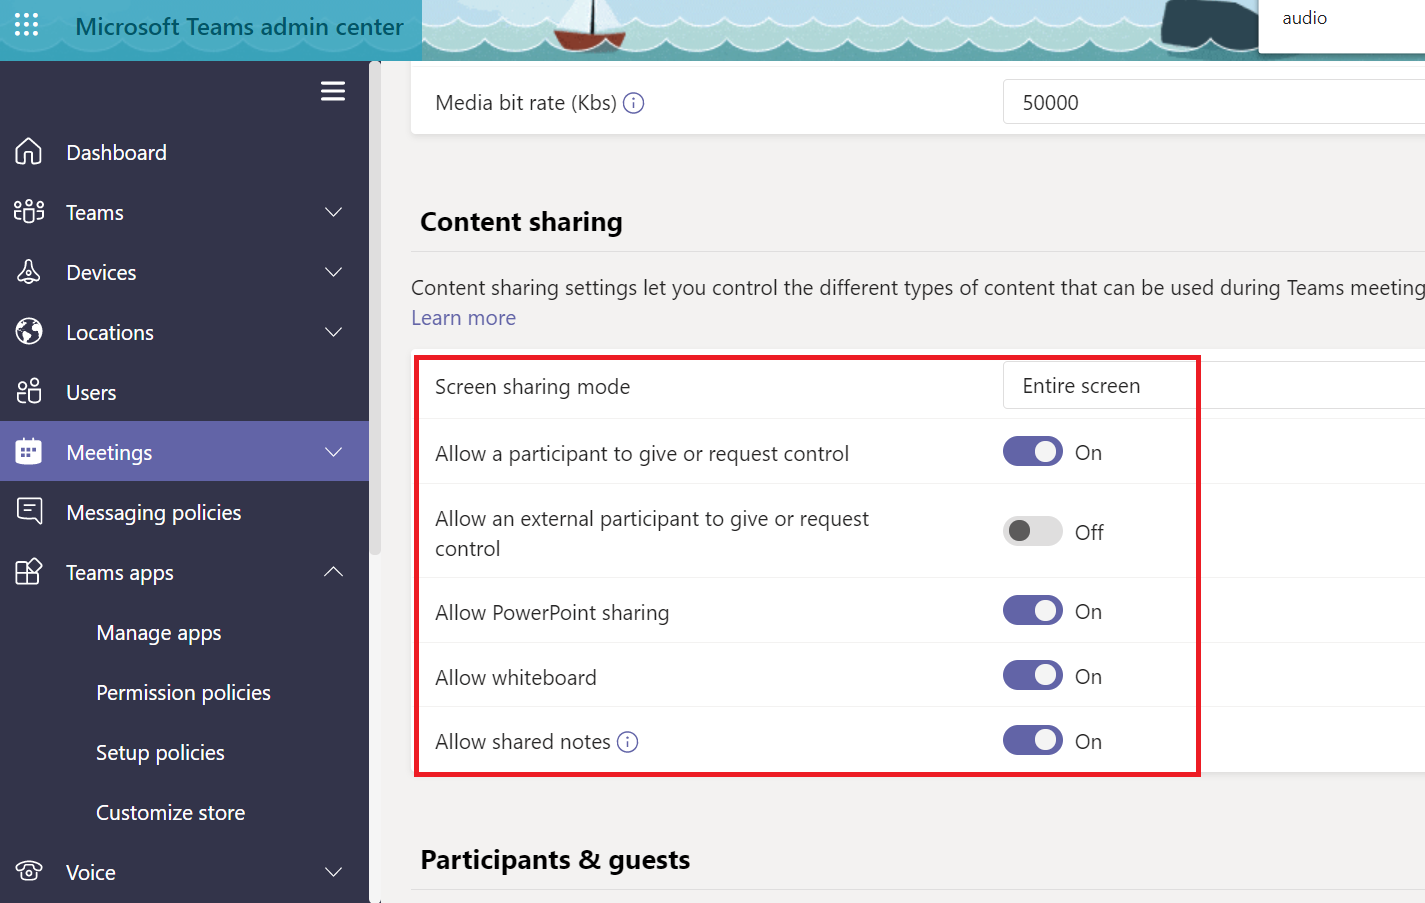Click the Dashboard home icon
Viewport: 1425px width, 903px height.
pos(29,152)
